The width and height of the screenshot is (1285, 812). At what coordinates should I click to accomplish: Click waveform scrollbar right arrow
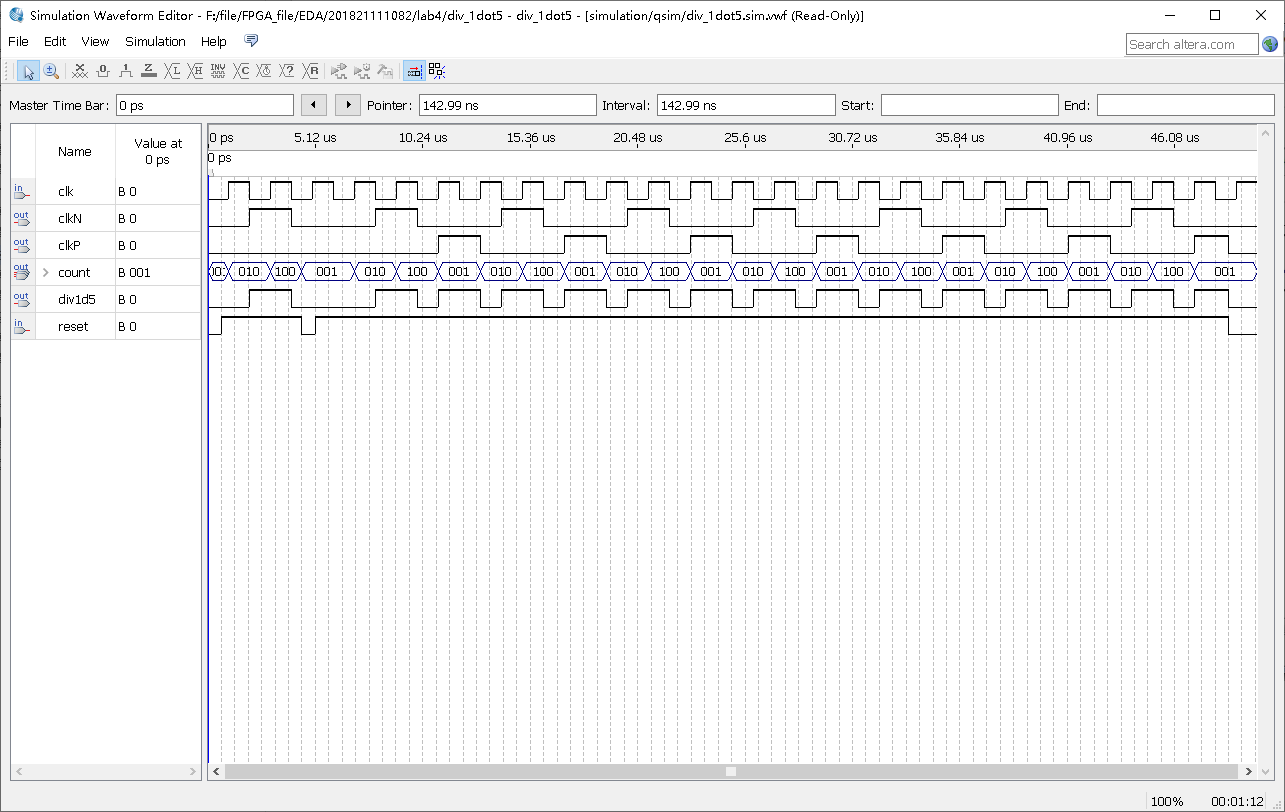click(x=1247, y=771)
